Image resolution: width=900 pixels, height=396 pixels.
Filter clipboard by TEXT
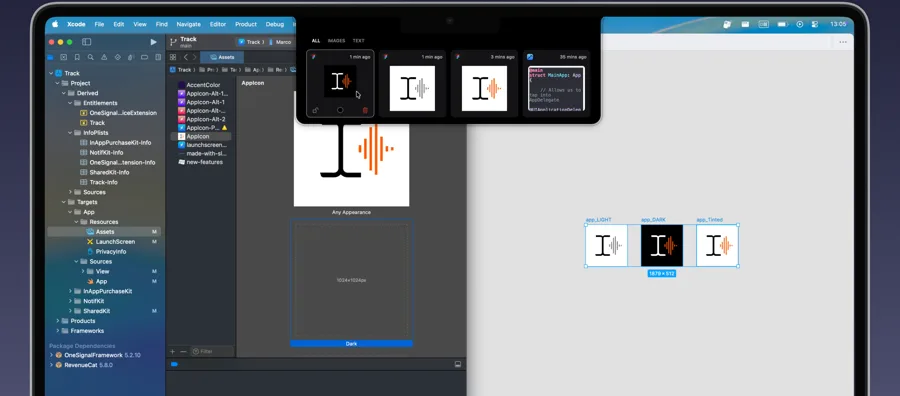pyautogui.click(x=358, y=41)
